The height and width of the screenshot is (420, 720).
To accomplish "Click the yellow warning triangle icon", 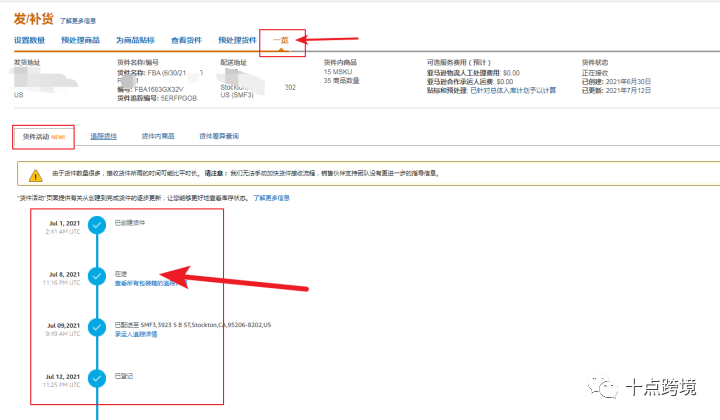I will pos(35,175).
